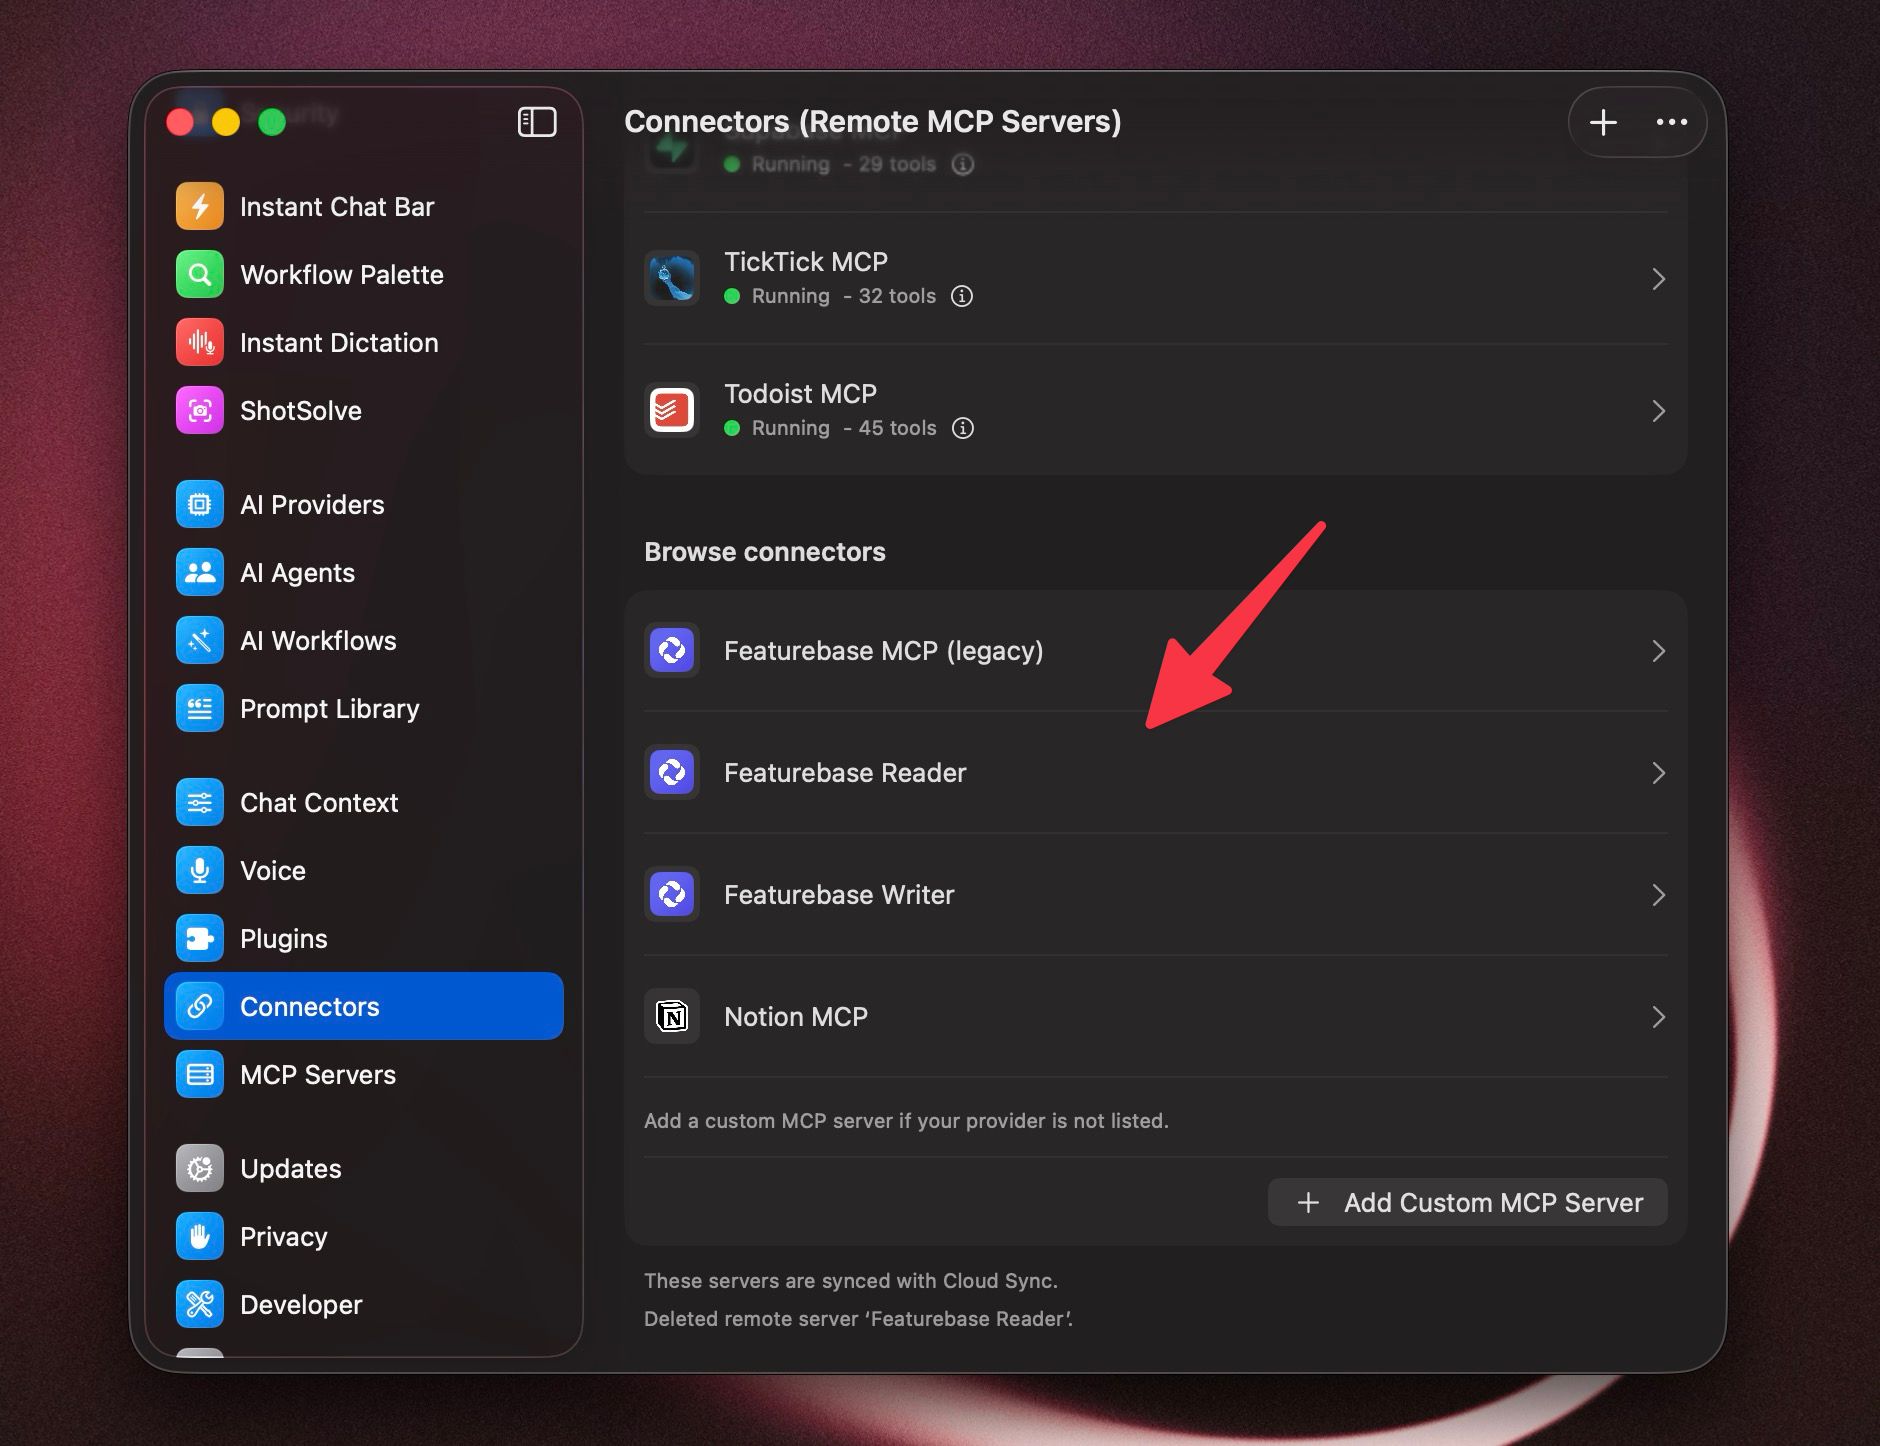Click 'These servers are synced with Cloud Sync' text

[851, 1281]
